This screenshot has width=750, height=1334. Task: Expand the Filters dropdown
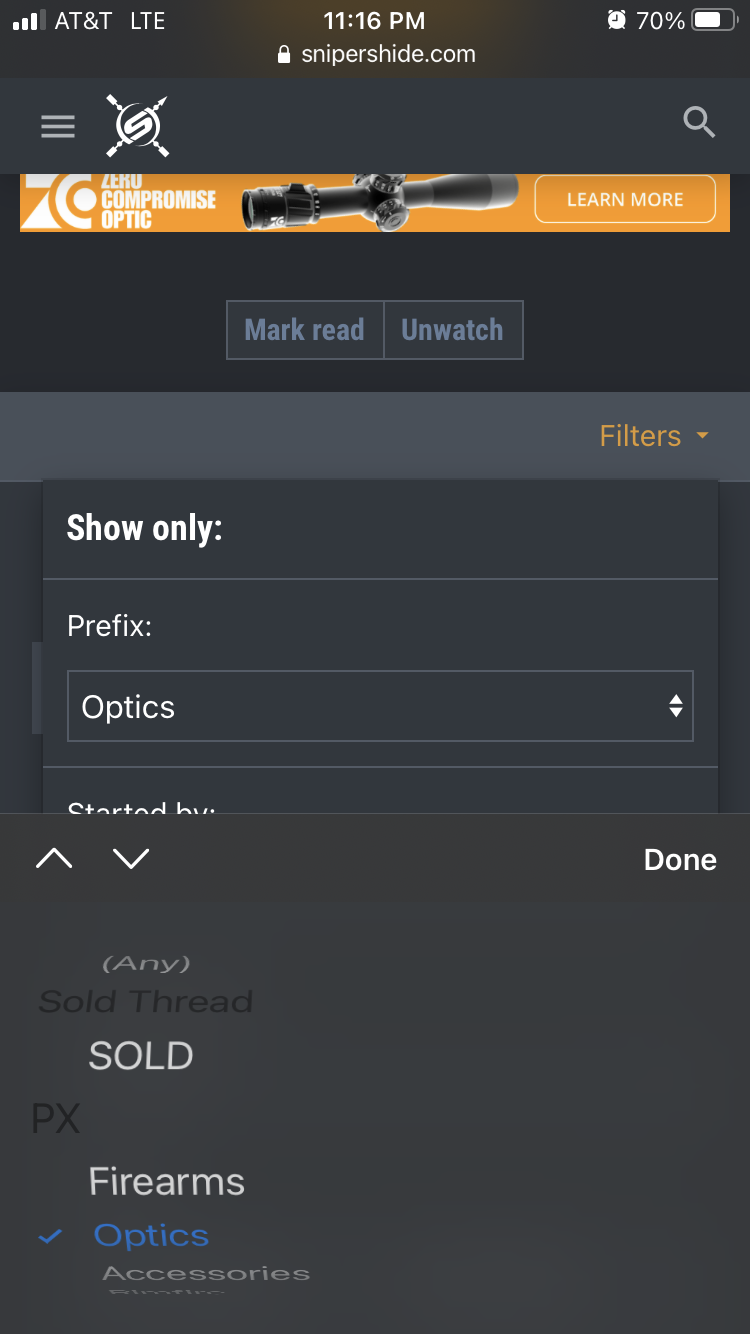pos(654,436)
